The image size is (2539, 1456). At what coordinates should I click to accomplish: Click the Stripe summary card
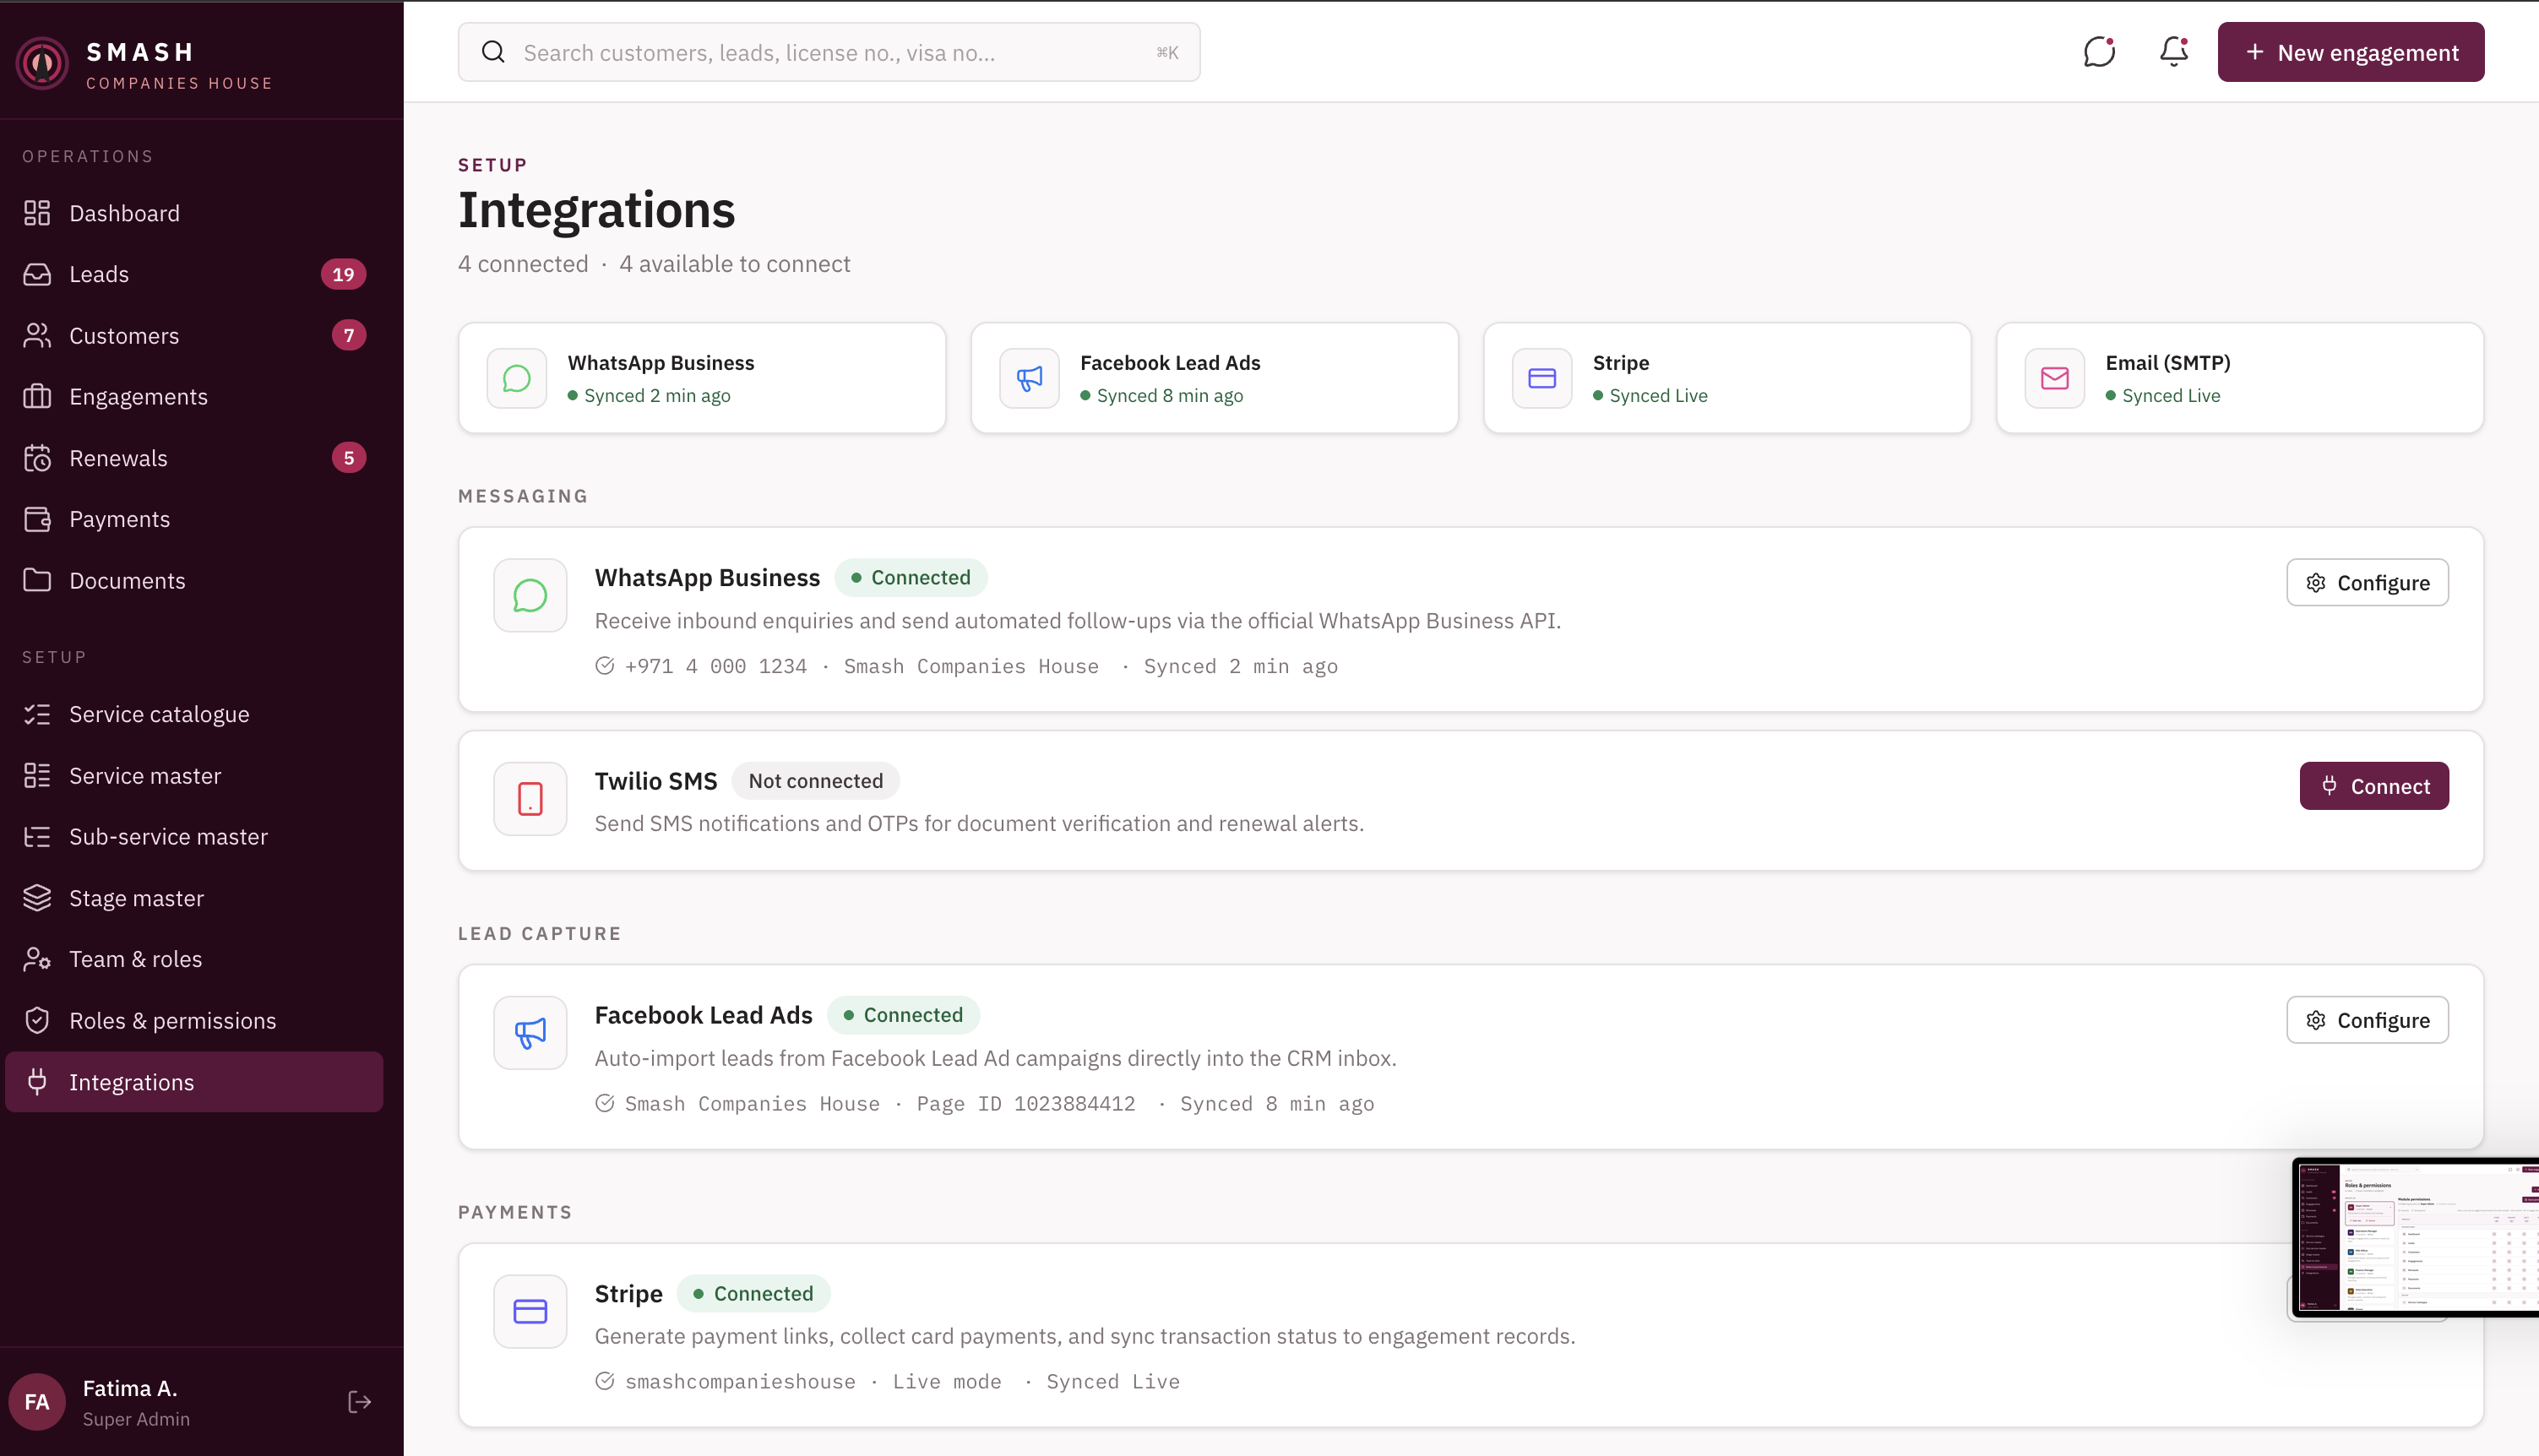[x=1727, y=378]
